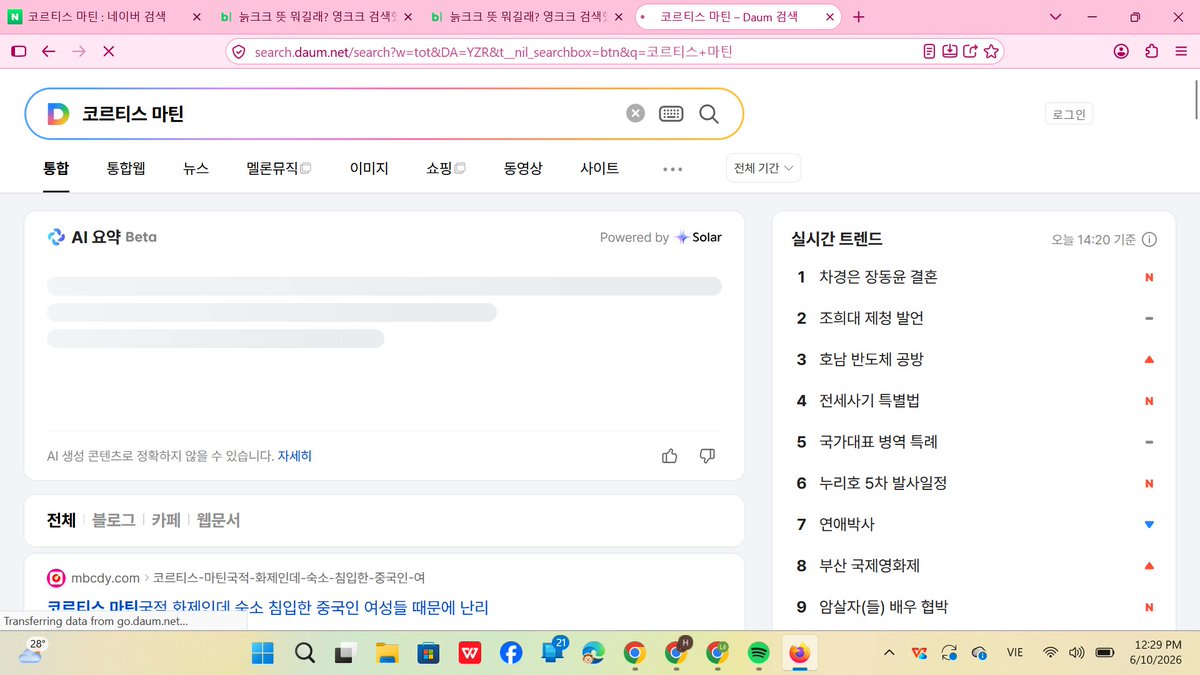Click the Daum logo in search box
The image size is (1200, 675).
(58, 114)
